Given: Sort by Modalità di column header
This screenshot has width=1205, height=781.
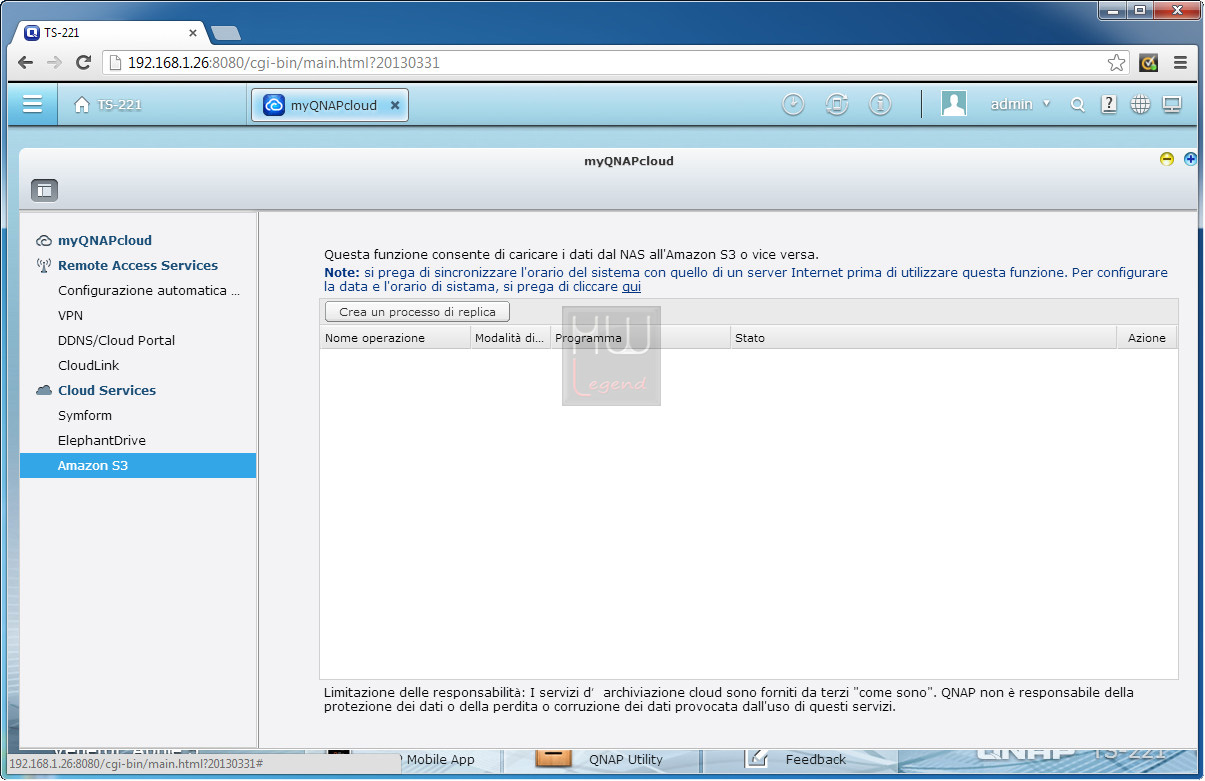Looking at the screenshot, I should [510, 338].
